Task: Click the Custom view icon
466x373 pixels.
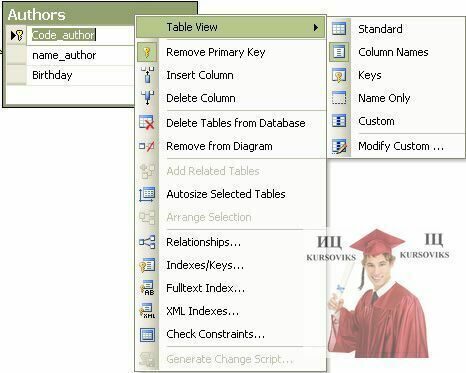Action: [339, 121]
